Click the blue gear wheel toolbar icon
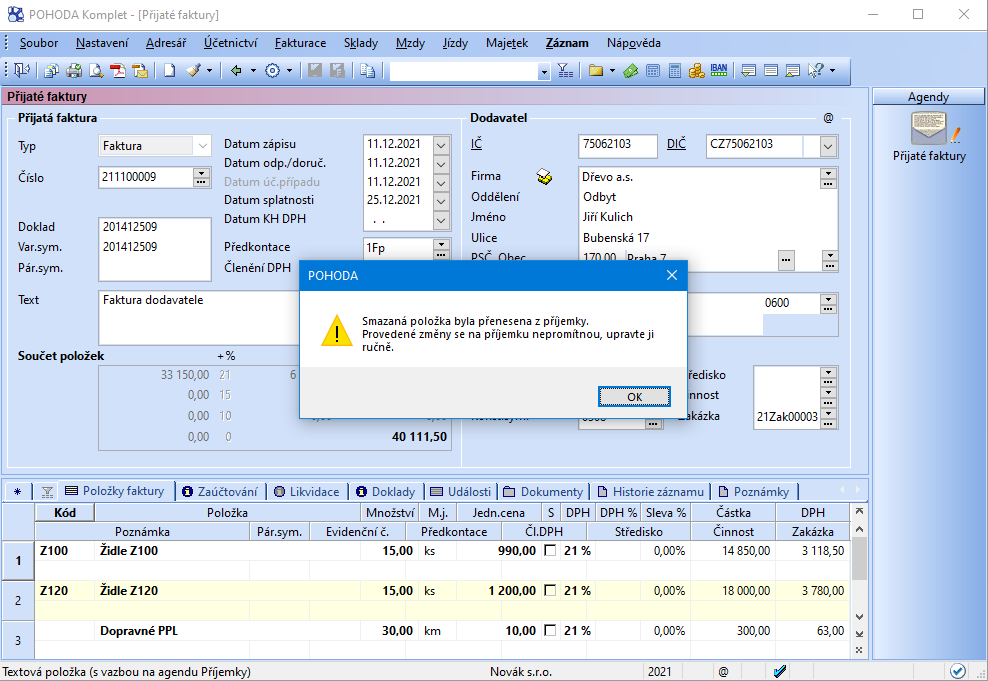This screenshot has height=681, width=988. tap(272, 71)
